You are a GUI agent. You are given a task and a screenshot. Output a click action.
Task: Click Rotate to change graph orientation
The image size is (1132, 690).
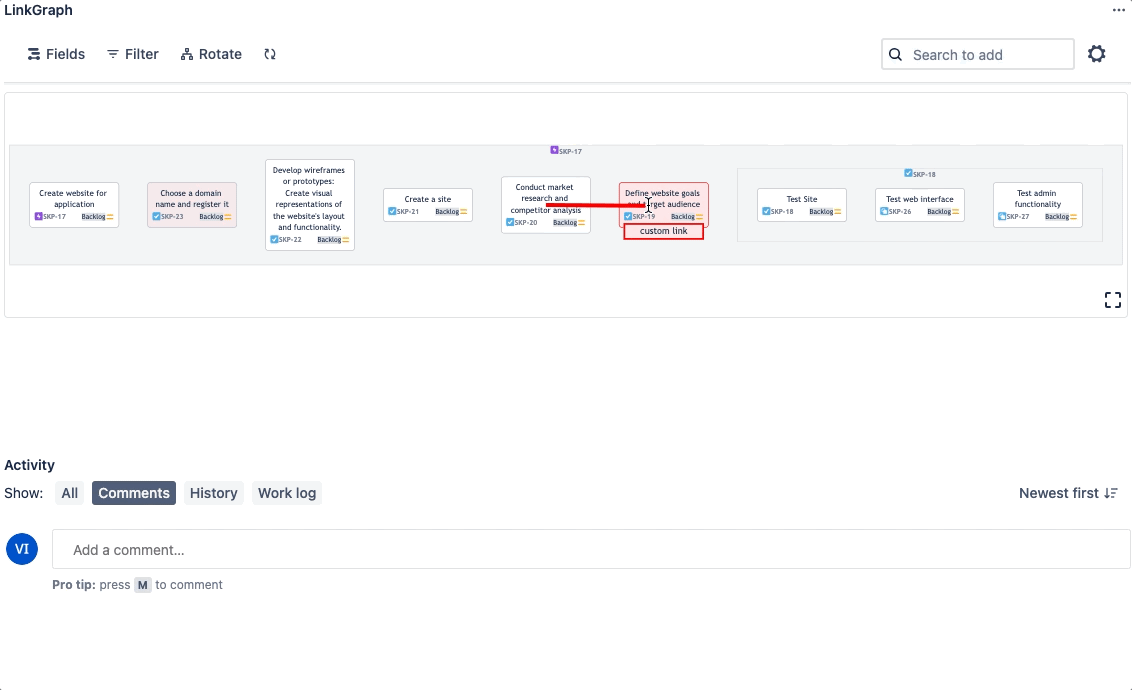tap(211, 54)
